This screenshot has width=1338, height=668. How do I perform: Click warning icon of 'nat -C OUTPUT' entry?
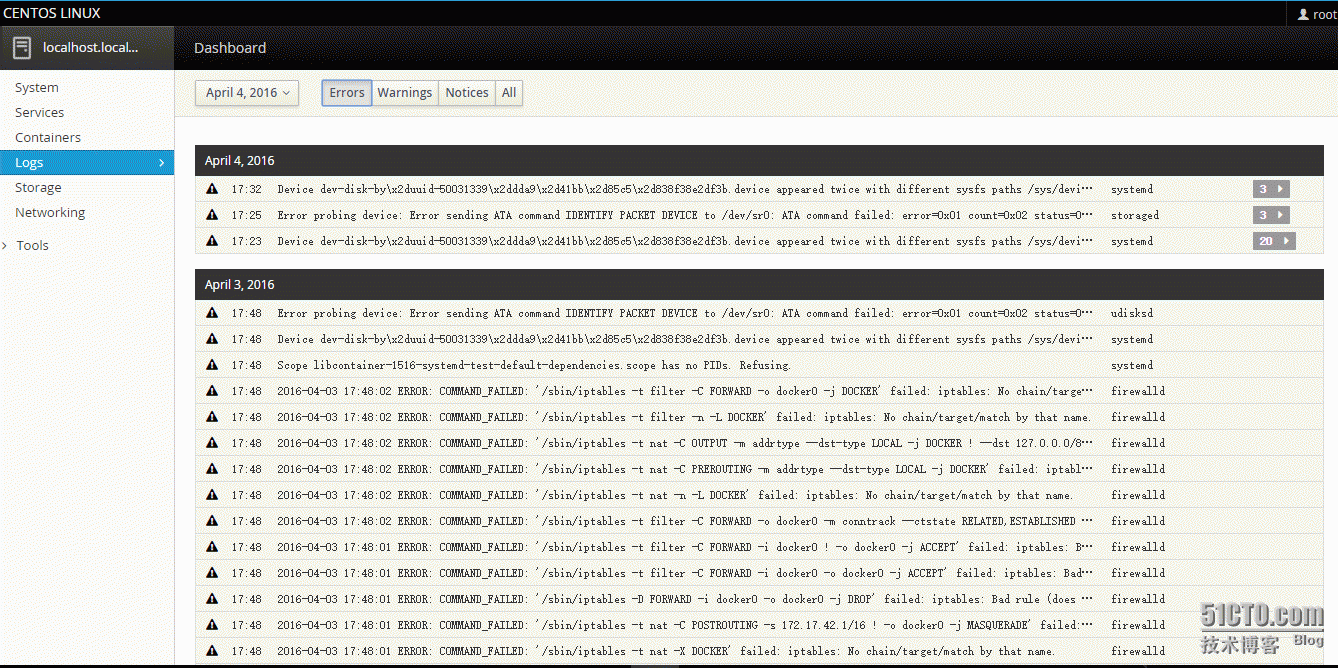[x=212, y=443]
